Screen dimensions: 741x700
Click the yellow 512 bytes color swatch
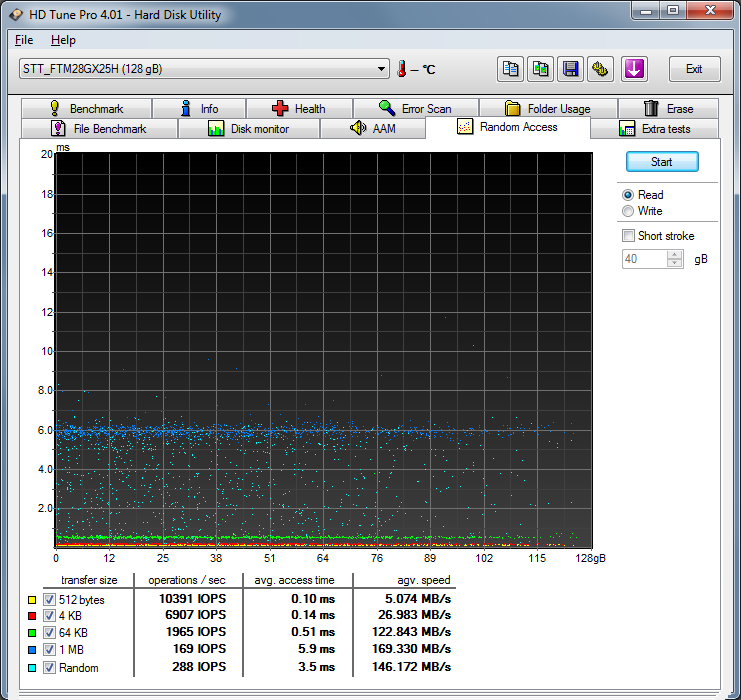tap(32, 600)
